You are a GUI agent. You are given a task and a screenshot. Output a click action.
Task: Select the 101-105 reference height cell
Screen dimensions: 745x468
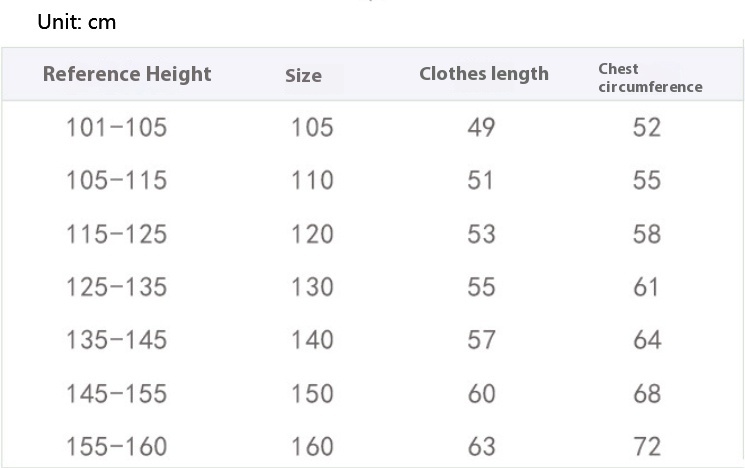[116, 127]
